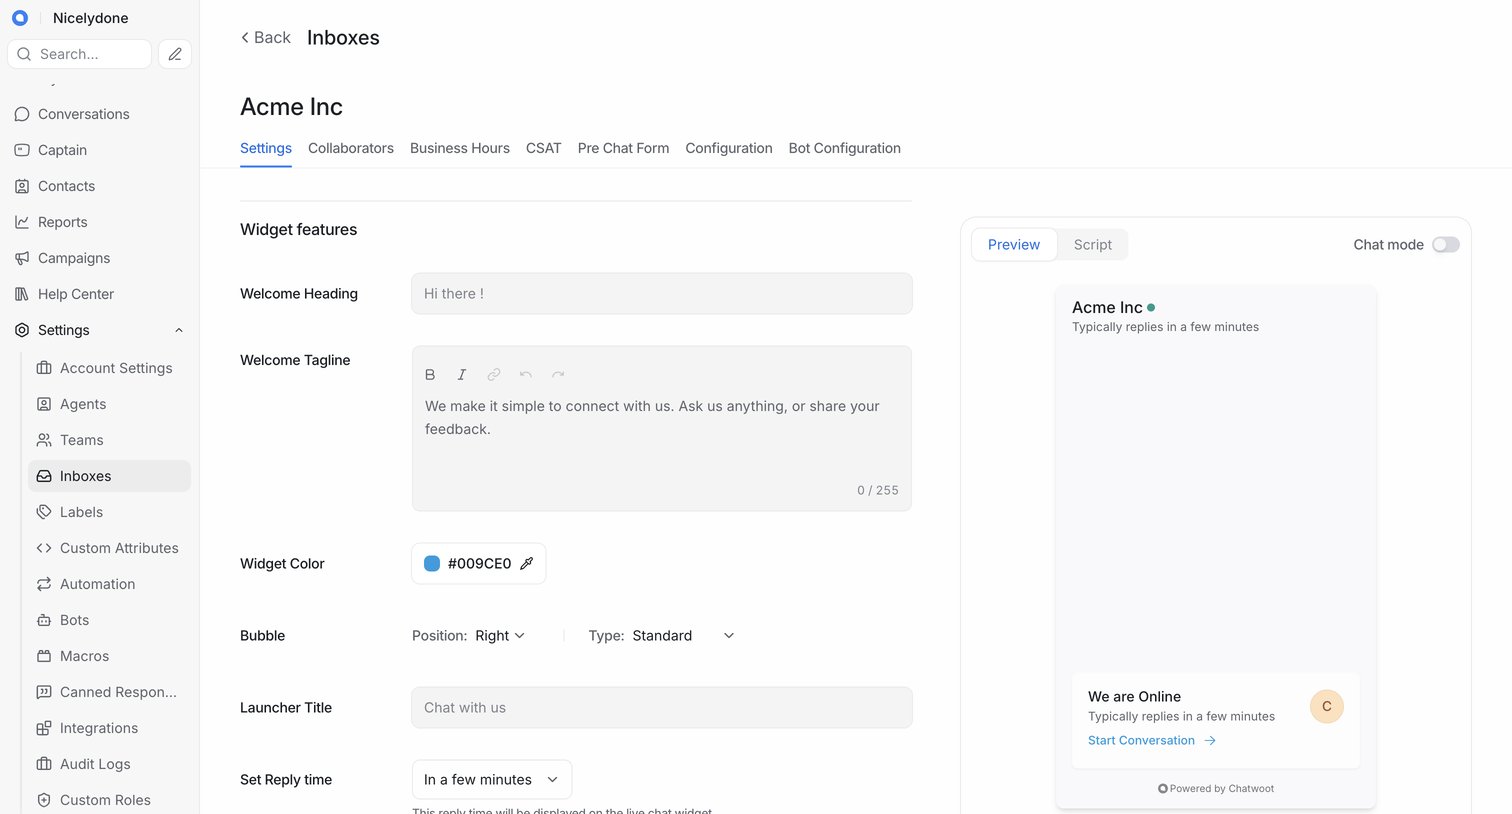Open the Configuration tab
The image size is (1512, 814).
point(729,148)
